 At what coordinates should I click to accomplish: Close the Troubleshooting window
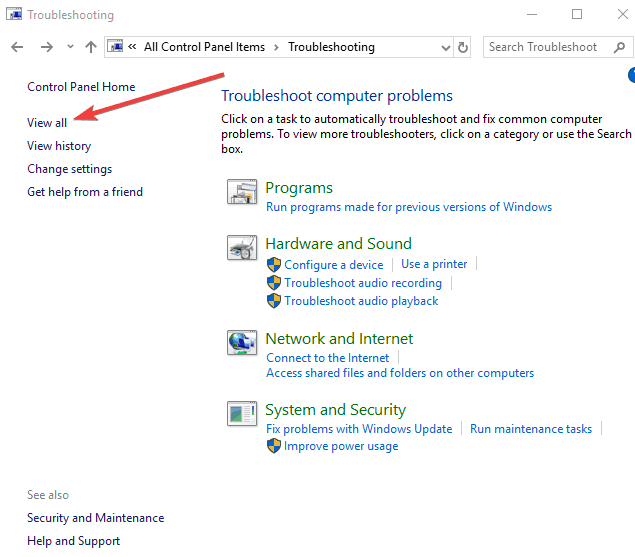click(x=622, y=15)
